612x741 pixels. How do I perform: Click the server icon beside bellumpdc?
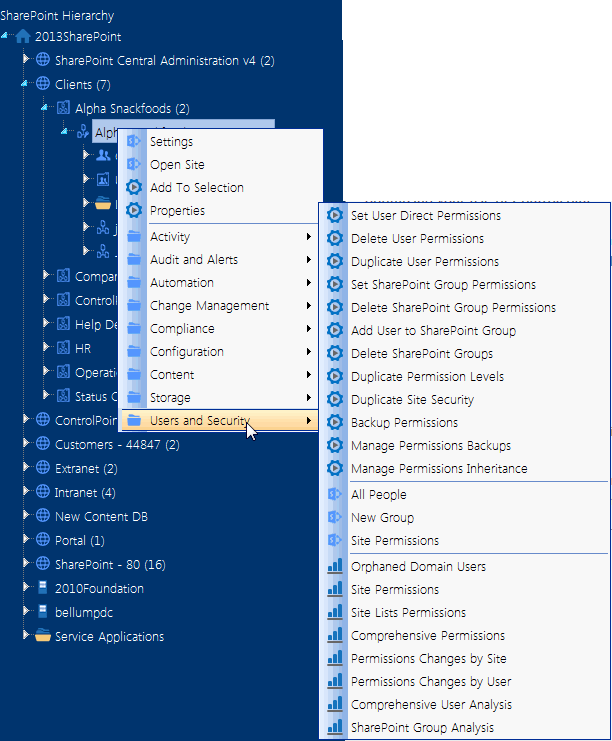(x=43, y=612)
